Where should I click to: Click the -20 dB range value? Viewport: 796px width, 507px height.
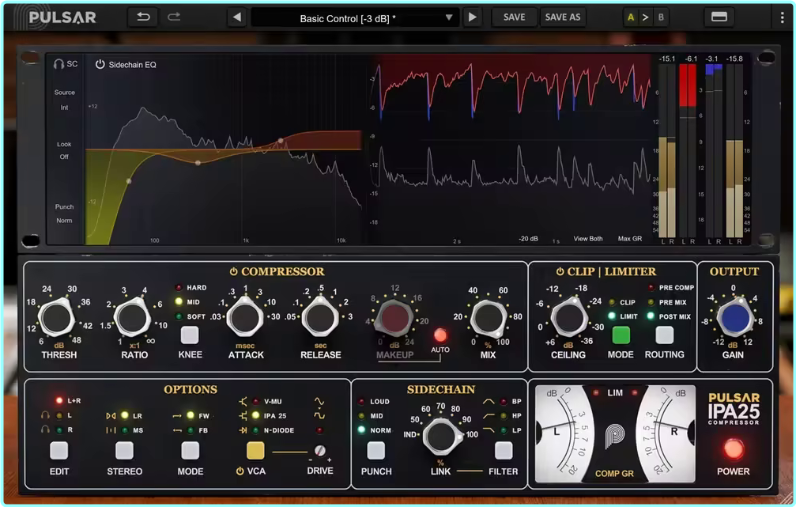528,239
